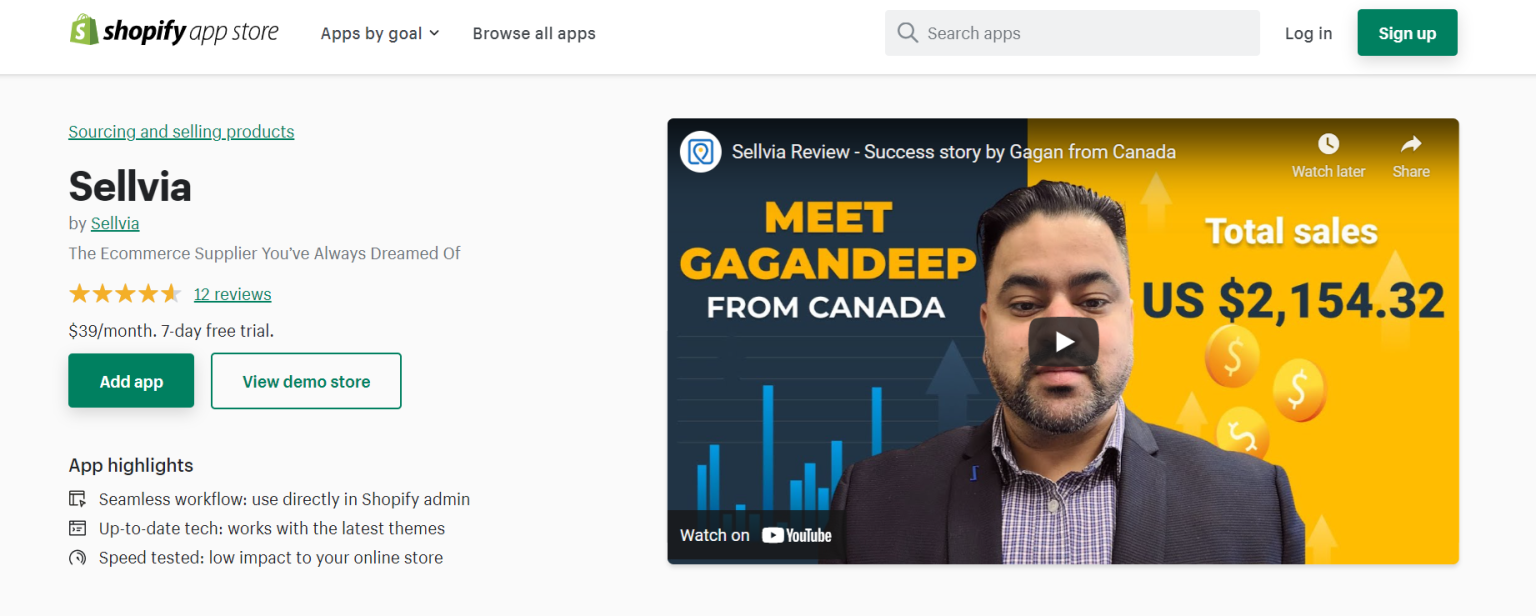This screenshot has width=1536, height=616.
Task: Click the Up-to-date tech highlight icon
Action: click(x=78, y=528)
